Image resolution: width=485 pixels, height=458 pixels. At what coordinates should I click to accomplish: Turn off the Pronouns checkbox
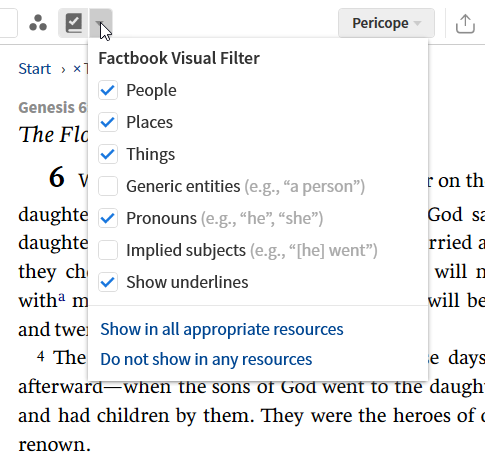pyautogui.click(x=108, y=218)
